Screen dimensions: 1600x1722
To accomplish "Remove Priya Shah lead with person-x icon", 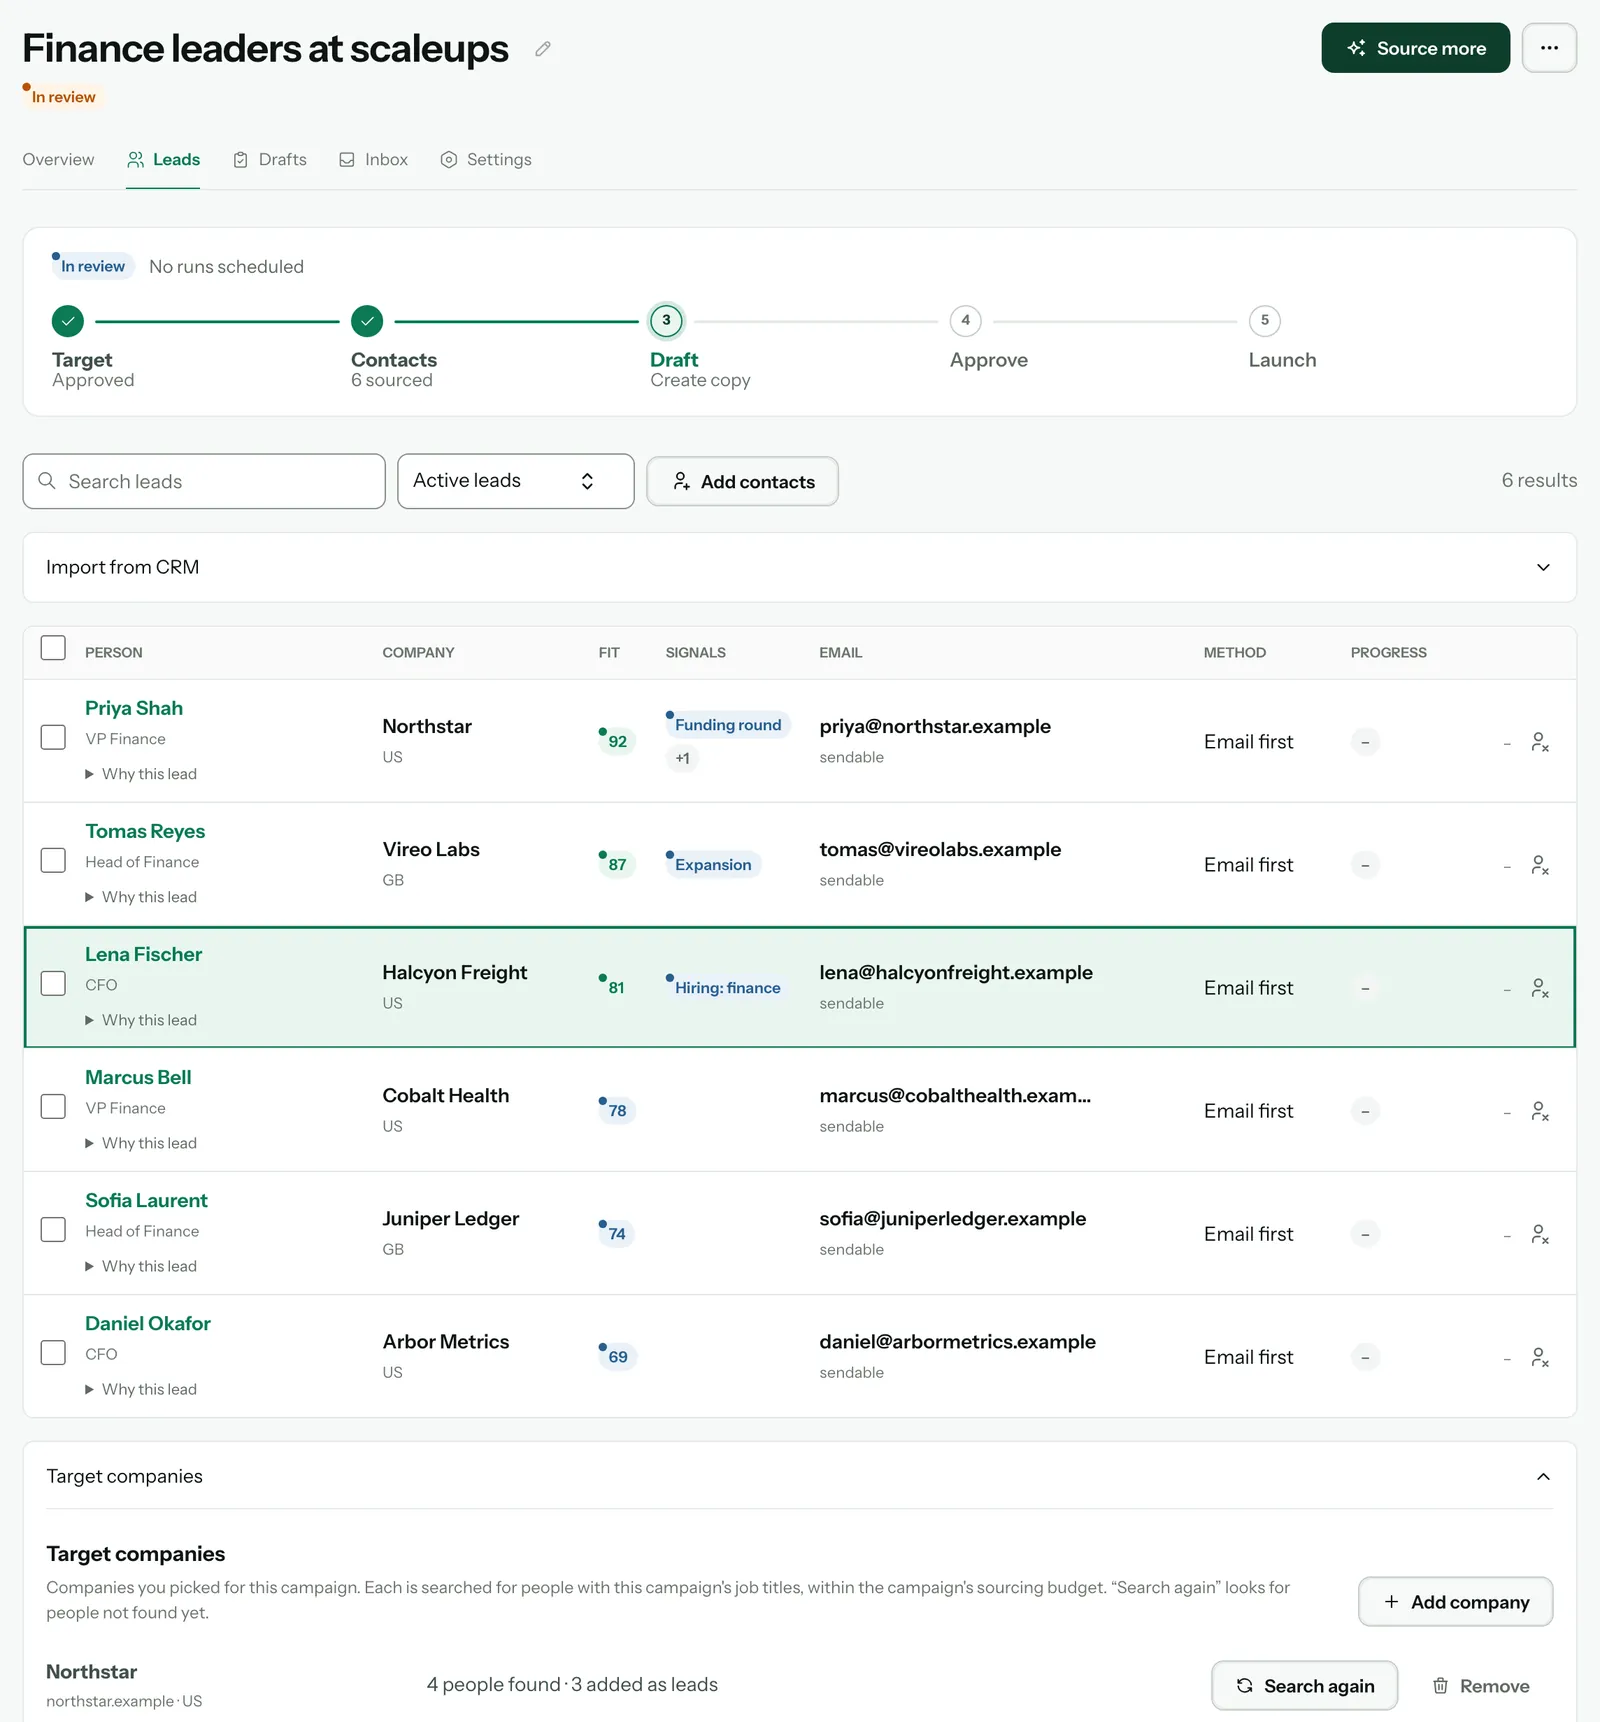I will coord(1540,742).
